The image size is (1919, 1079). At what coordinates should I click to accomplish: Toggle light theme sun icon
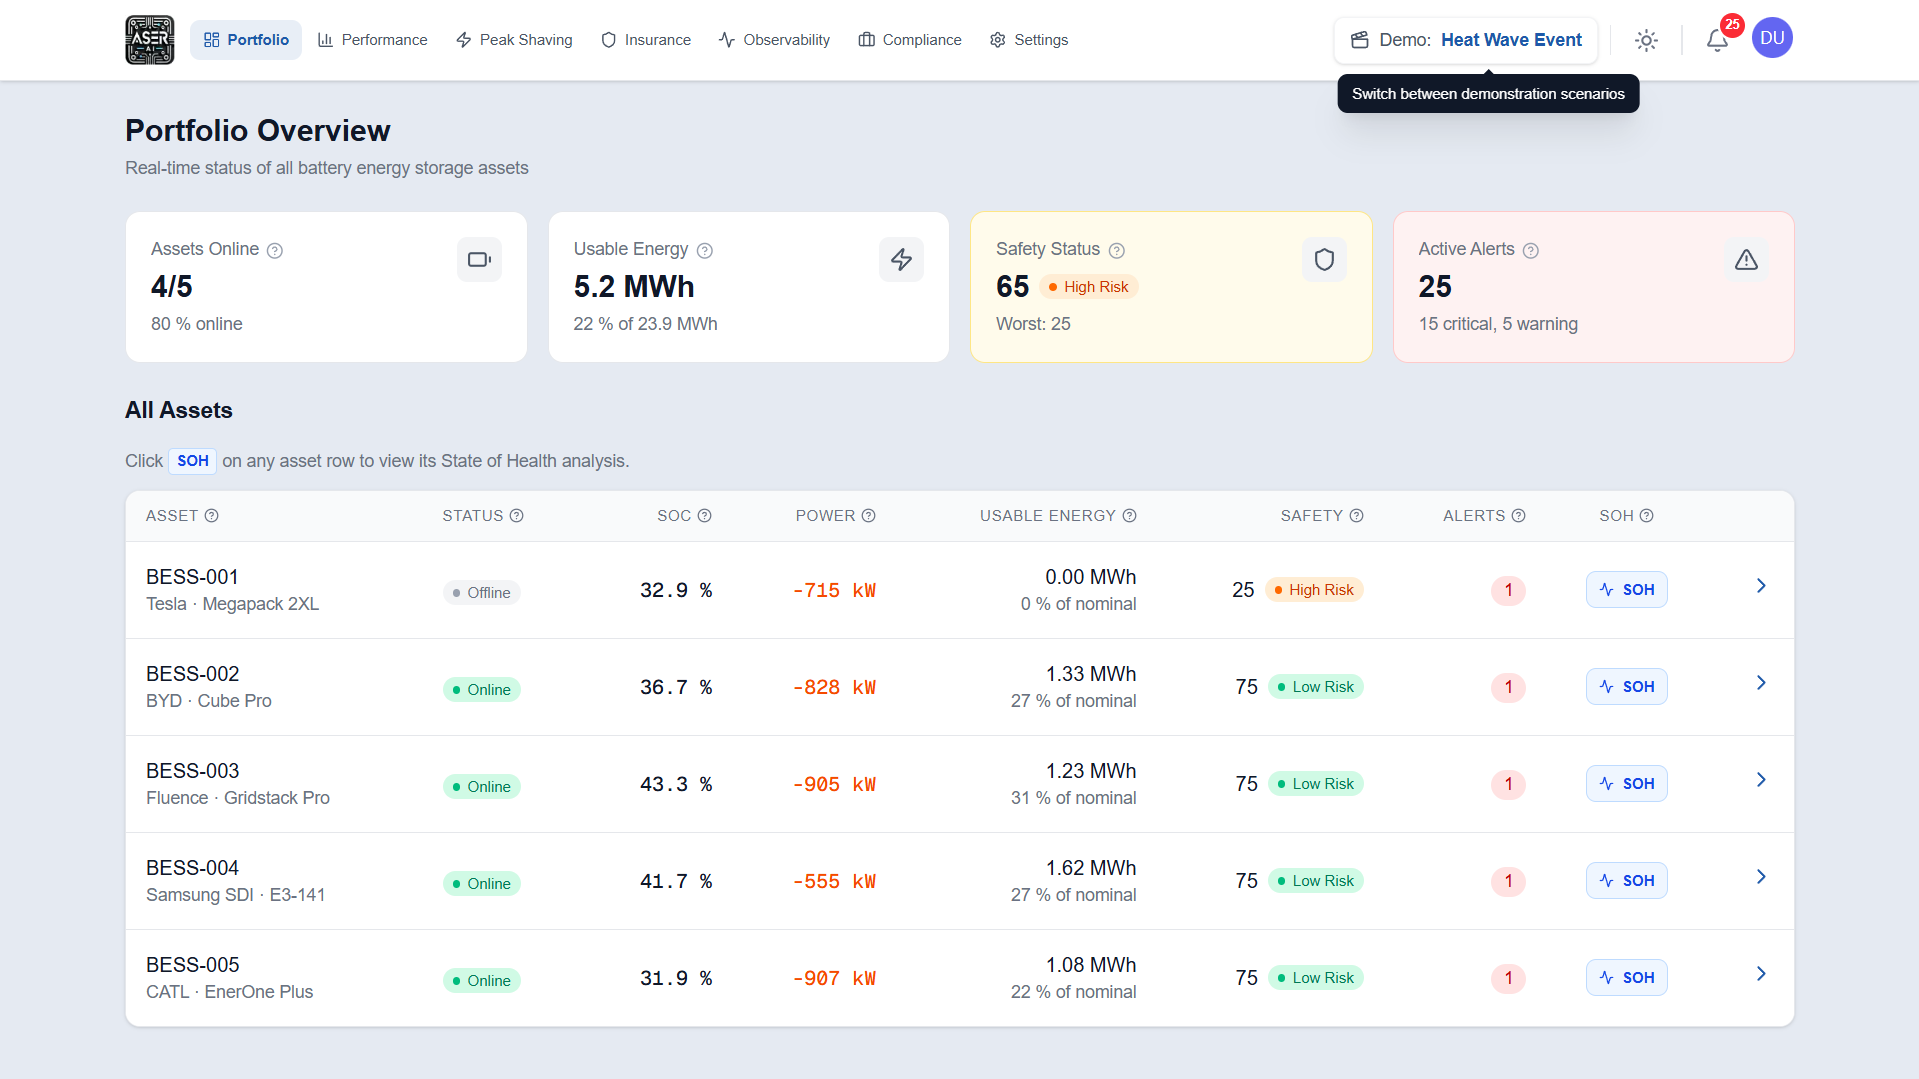click(x=1646, y=40)
